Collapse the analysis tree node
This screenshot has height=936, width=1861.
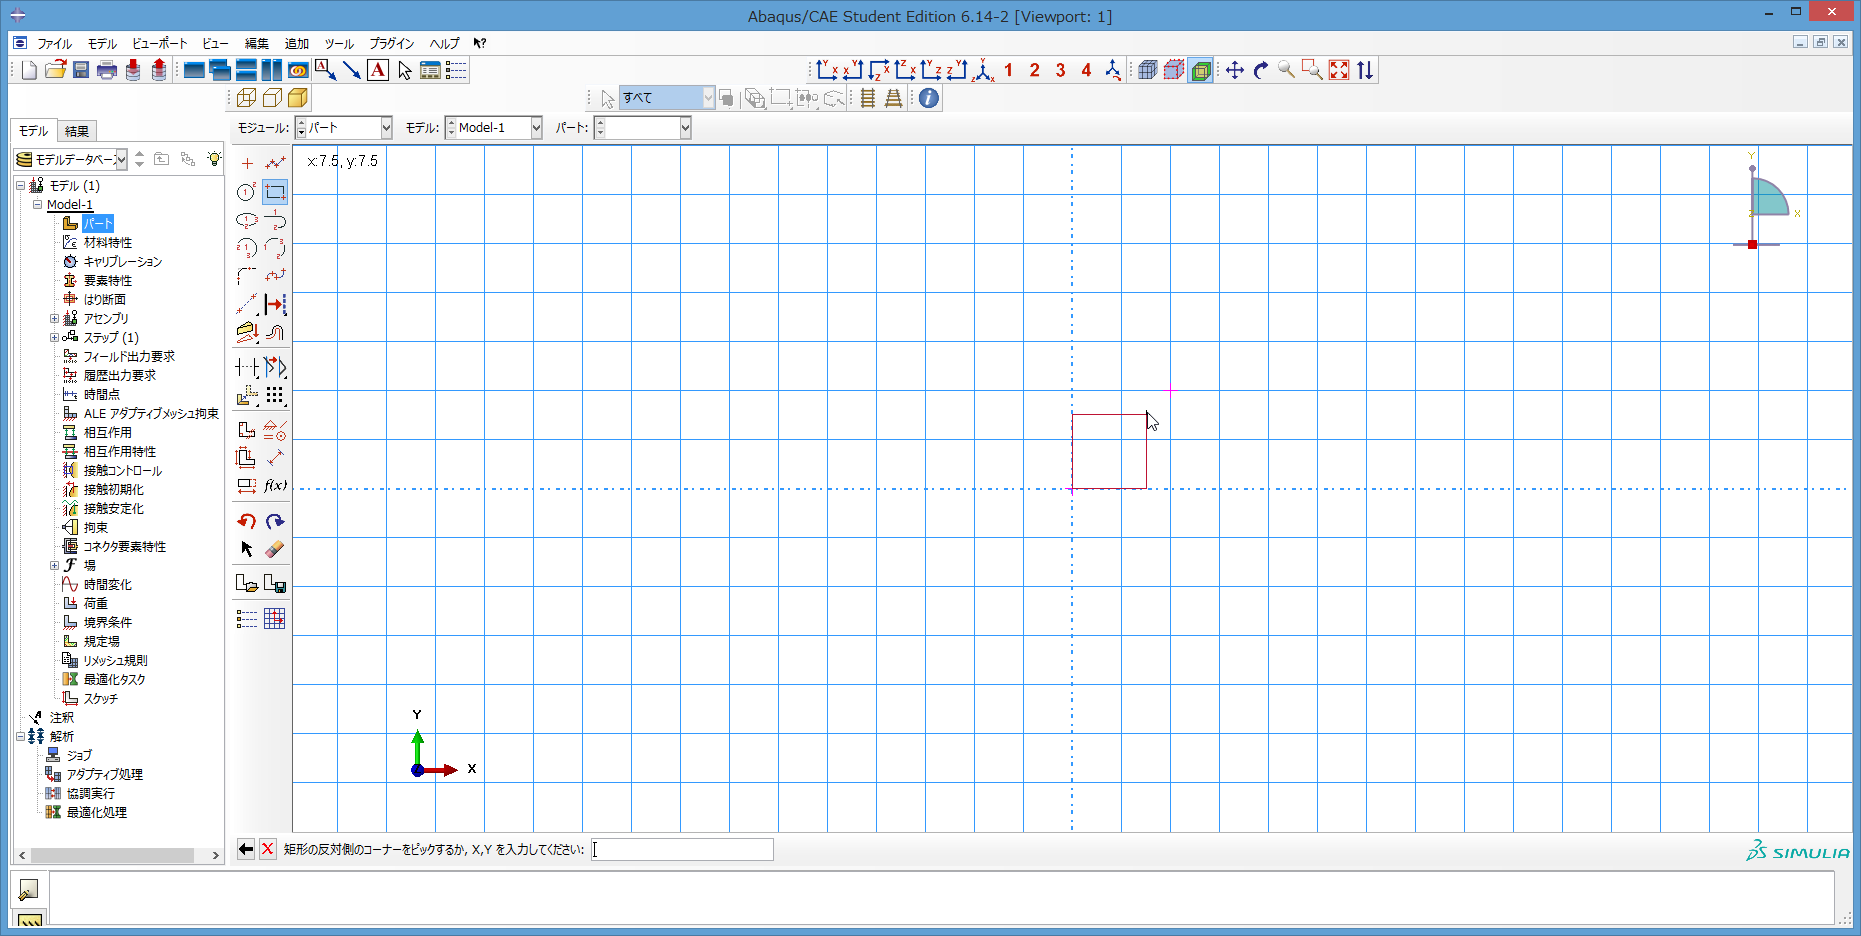(21, 737)
